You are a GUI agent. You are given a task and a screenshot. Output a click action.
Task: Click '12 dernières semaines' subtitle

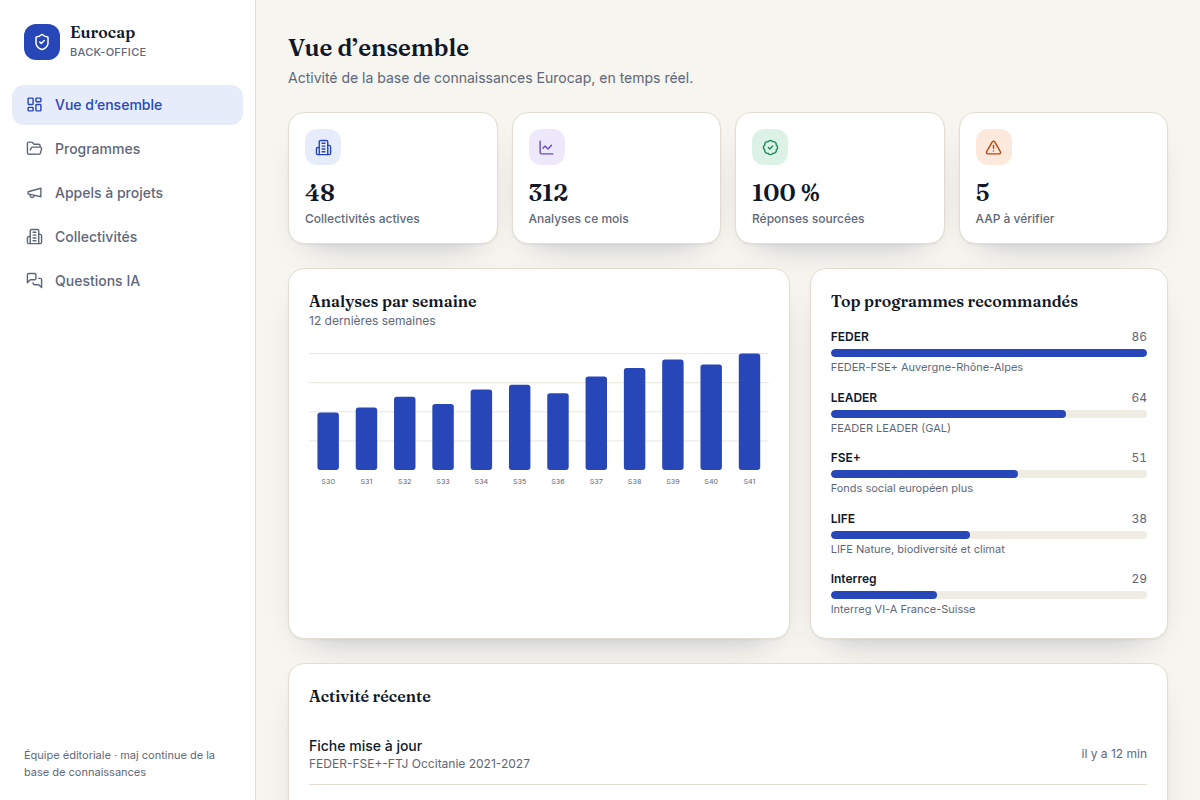pos(372,321)
